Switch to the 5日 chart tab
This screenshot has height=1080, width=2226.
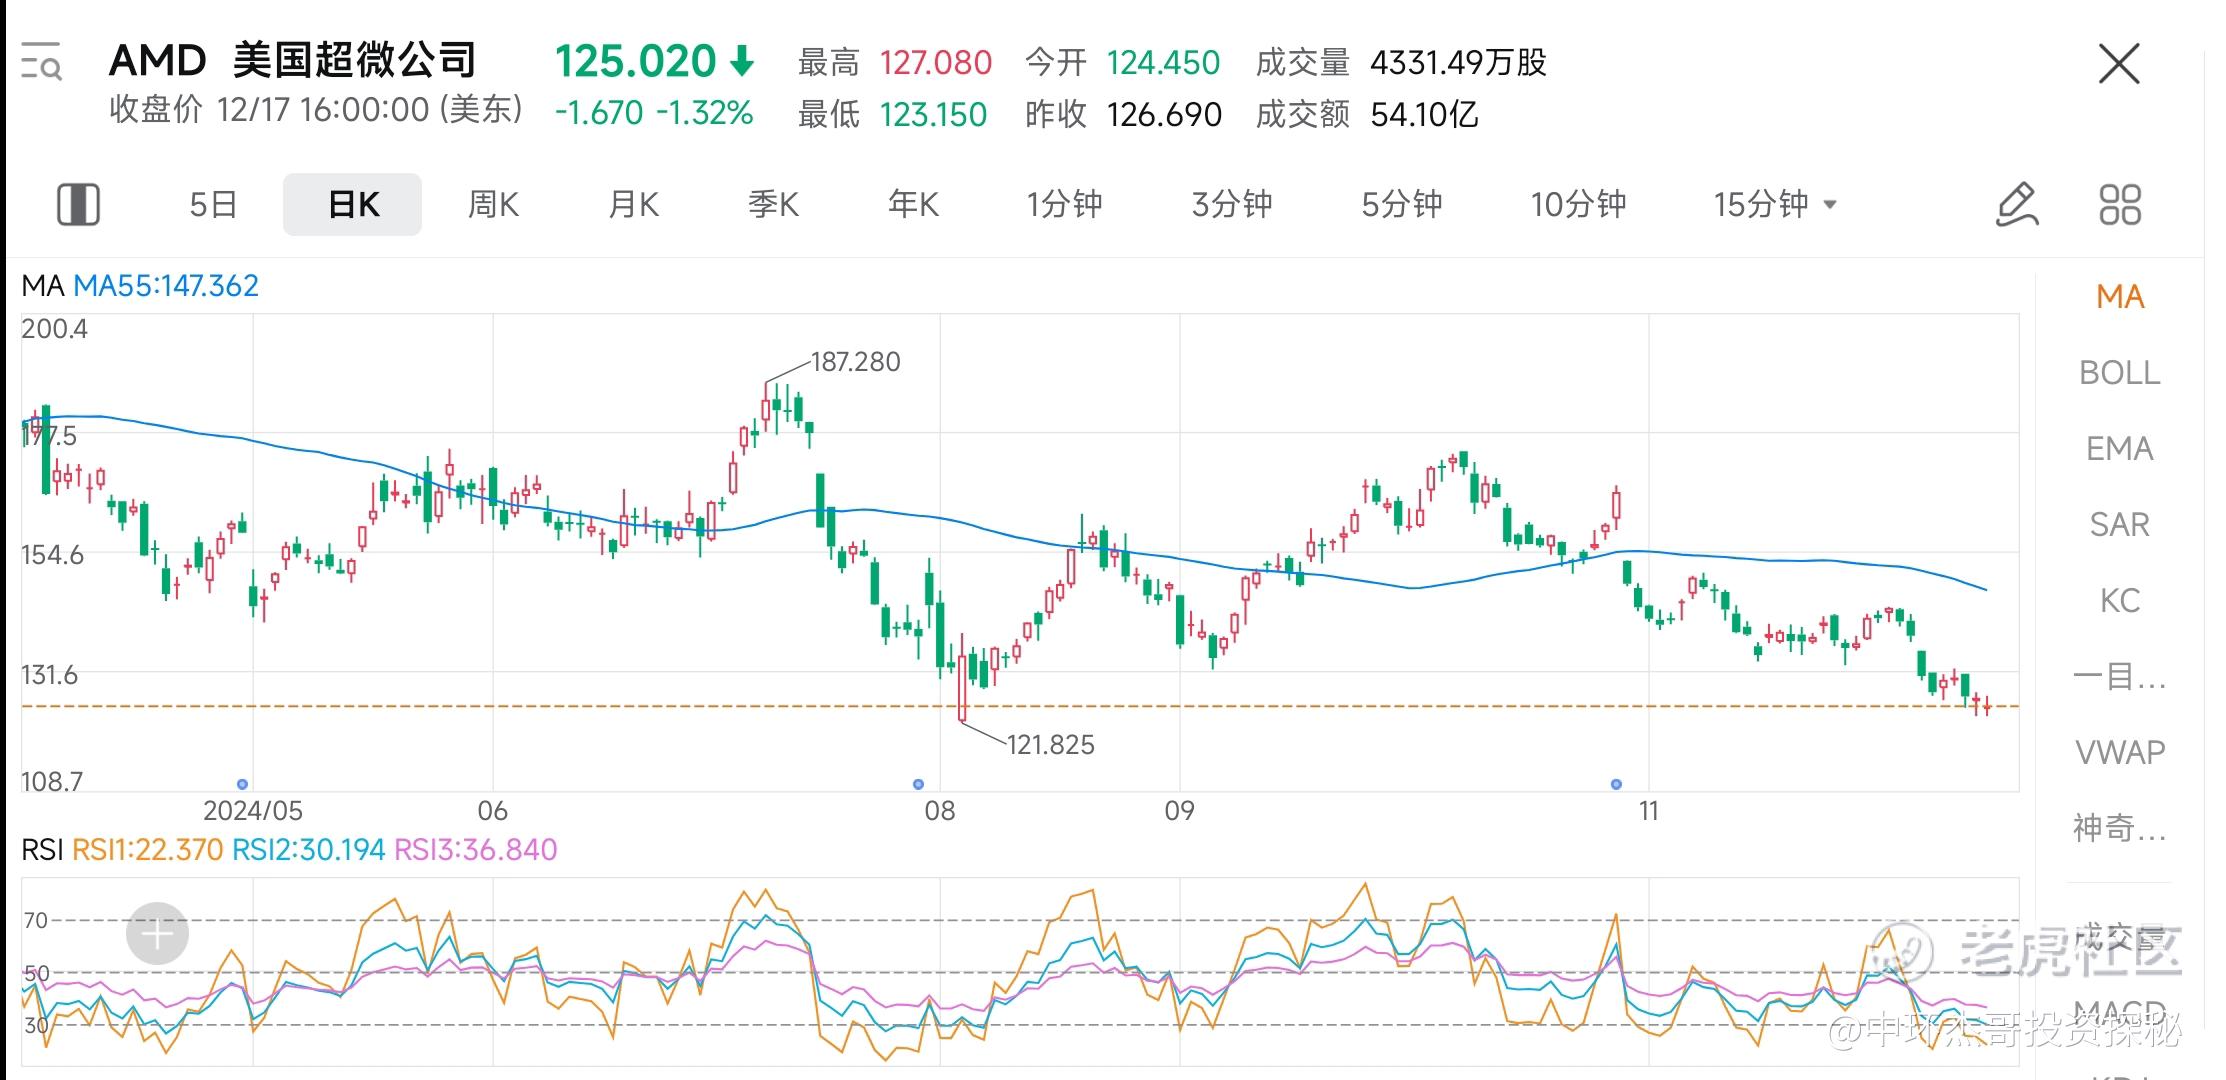(213, 204)
